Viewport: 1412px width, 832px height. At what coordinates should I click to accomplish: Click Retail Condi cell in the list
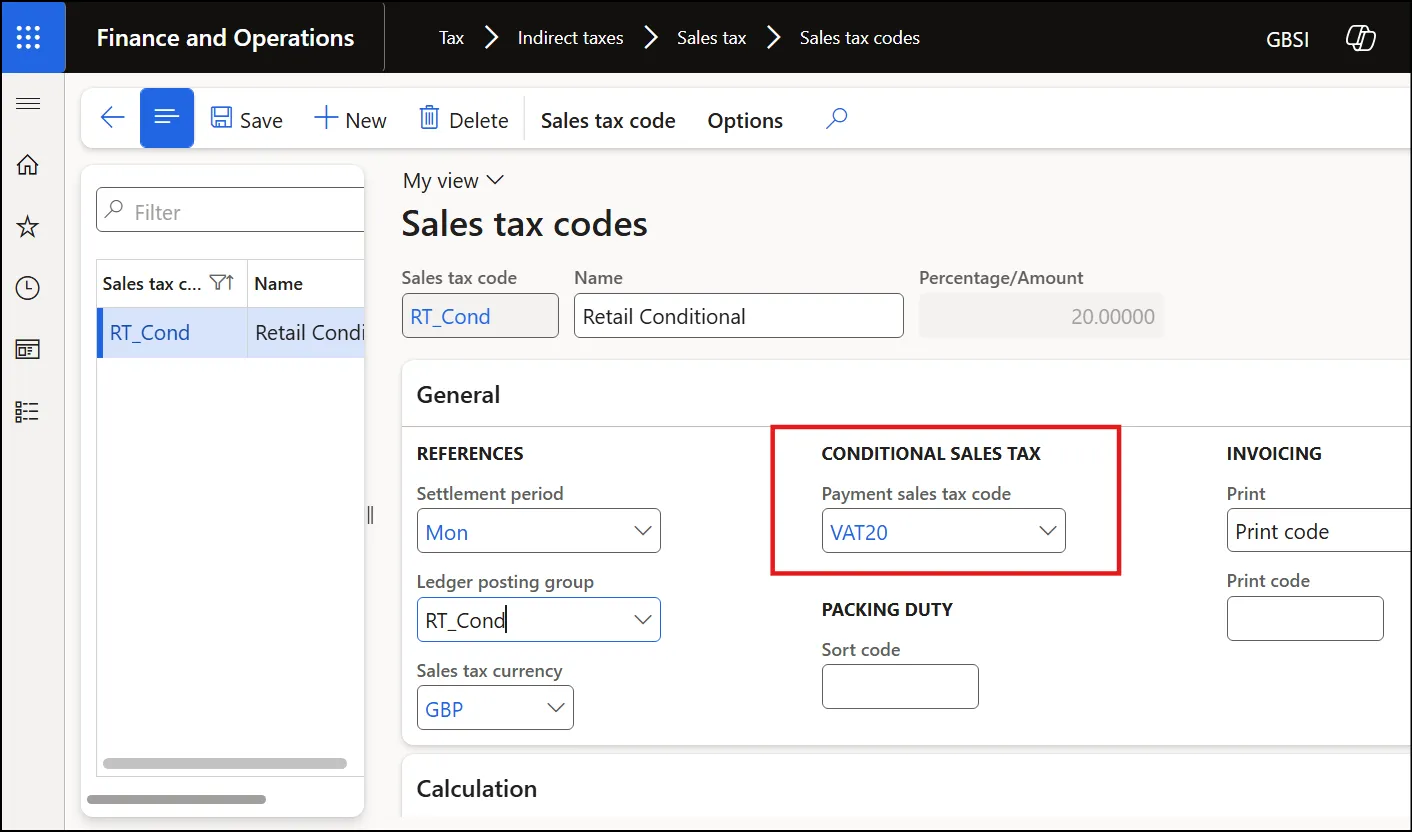tap(306, 333)
